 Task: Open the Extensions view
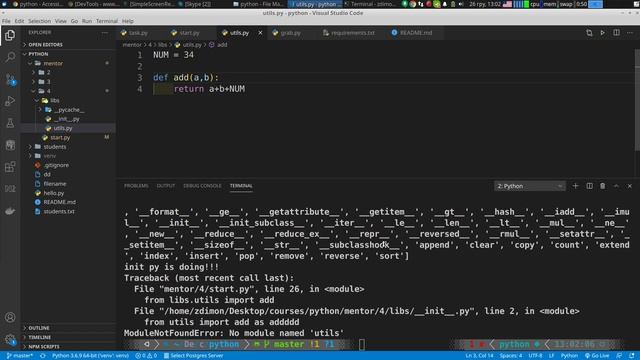[10, 167]
